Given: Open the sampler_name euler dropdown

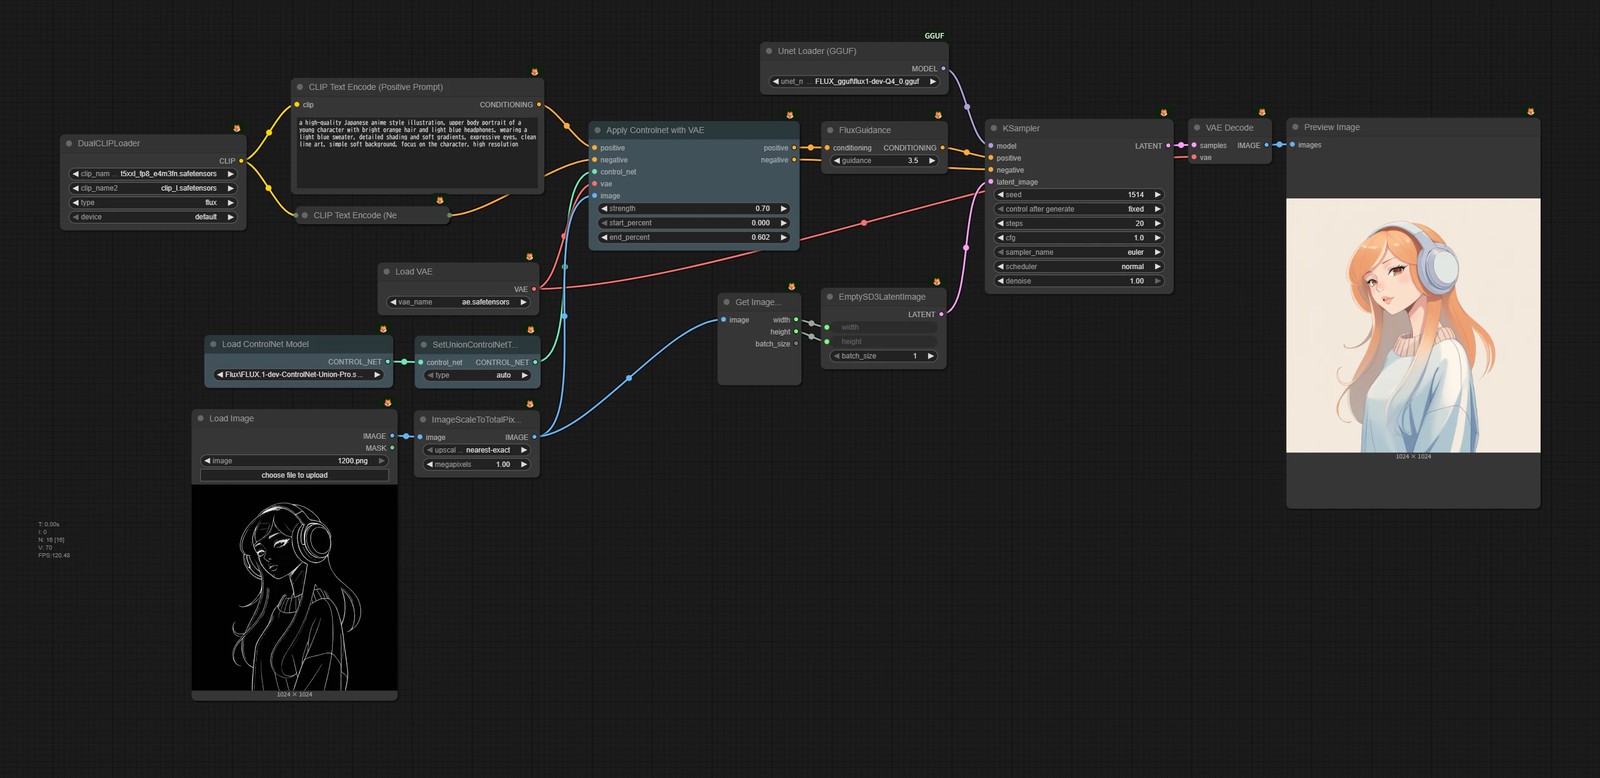Looking at the screenshot, I should [1078, 252].
